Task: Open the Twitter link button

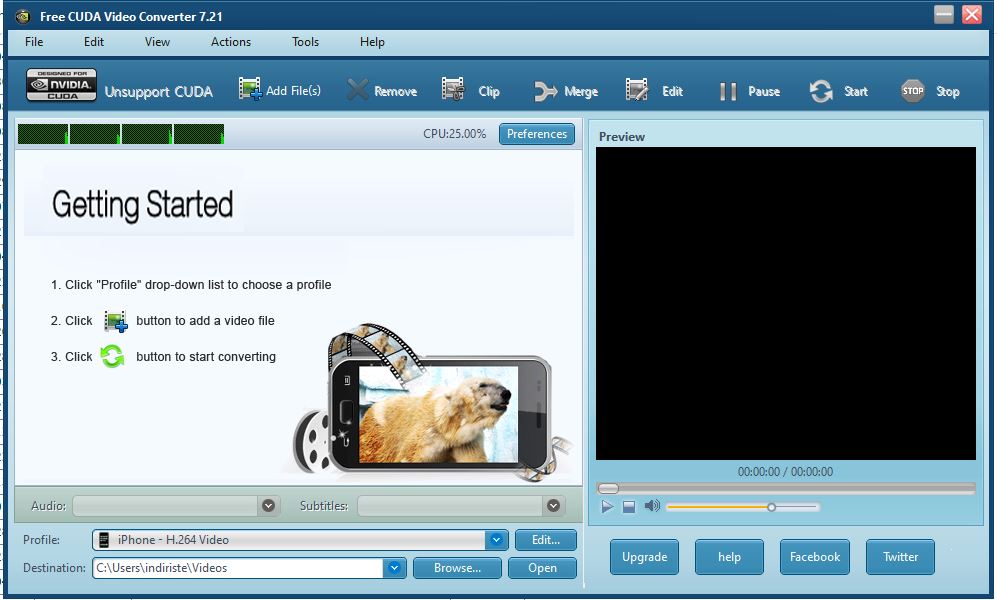Action: pyautogui.click(x=900, y=557)
